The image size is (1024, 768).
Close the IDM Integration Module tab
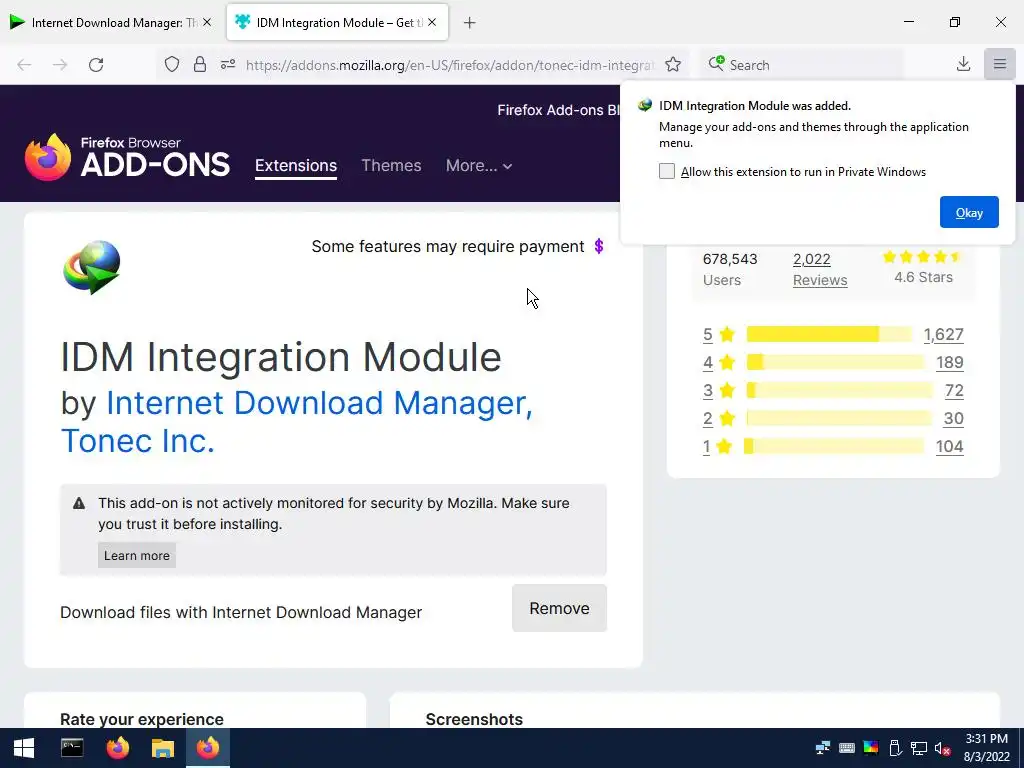[x=432, y=22]
